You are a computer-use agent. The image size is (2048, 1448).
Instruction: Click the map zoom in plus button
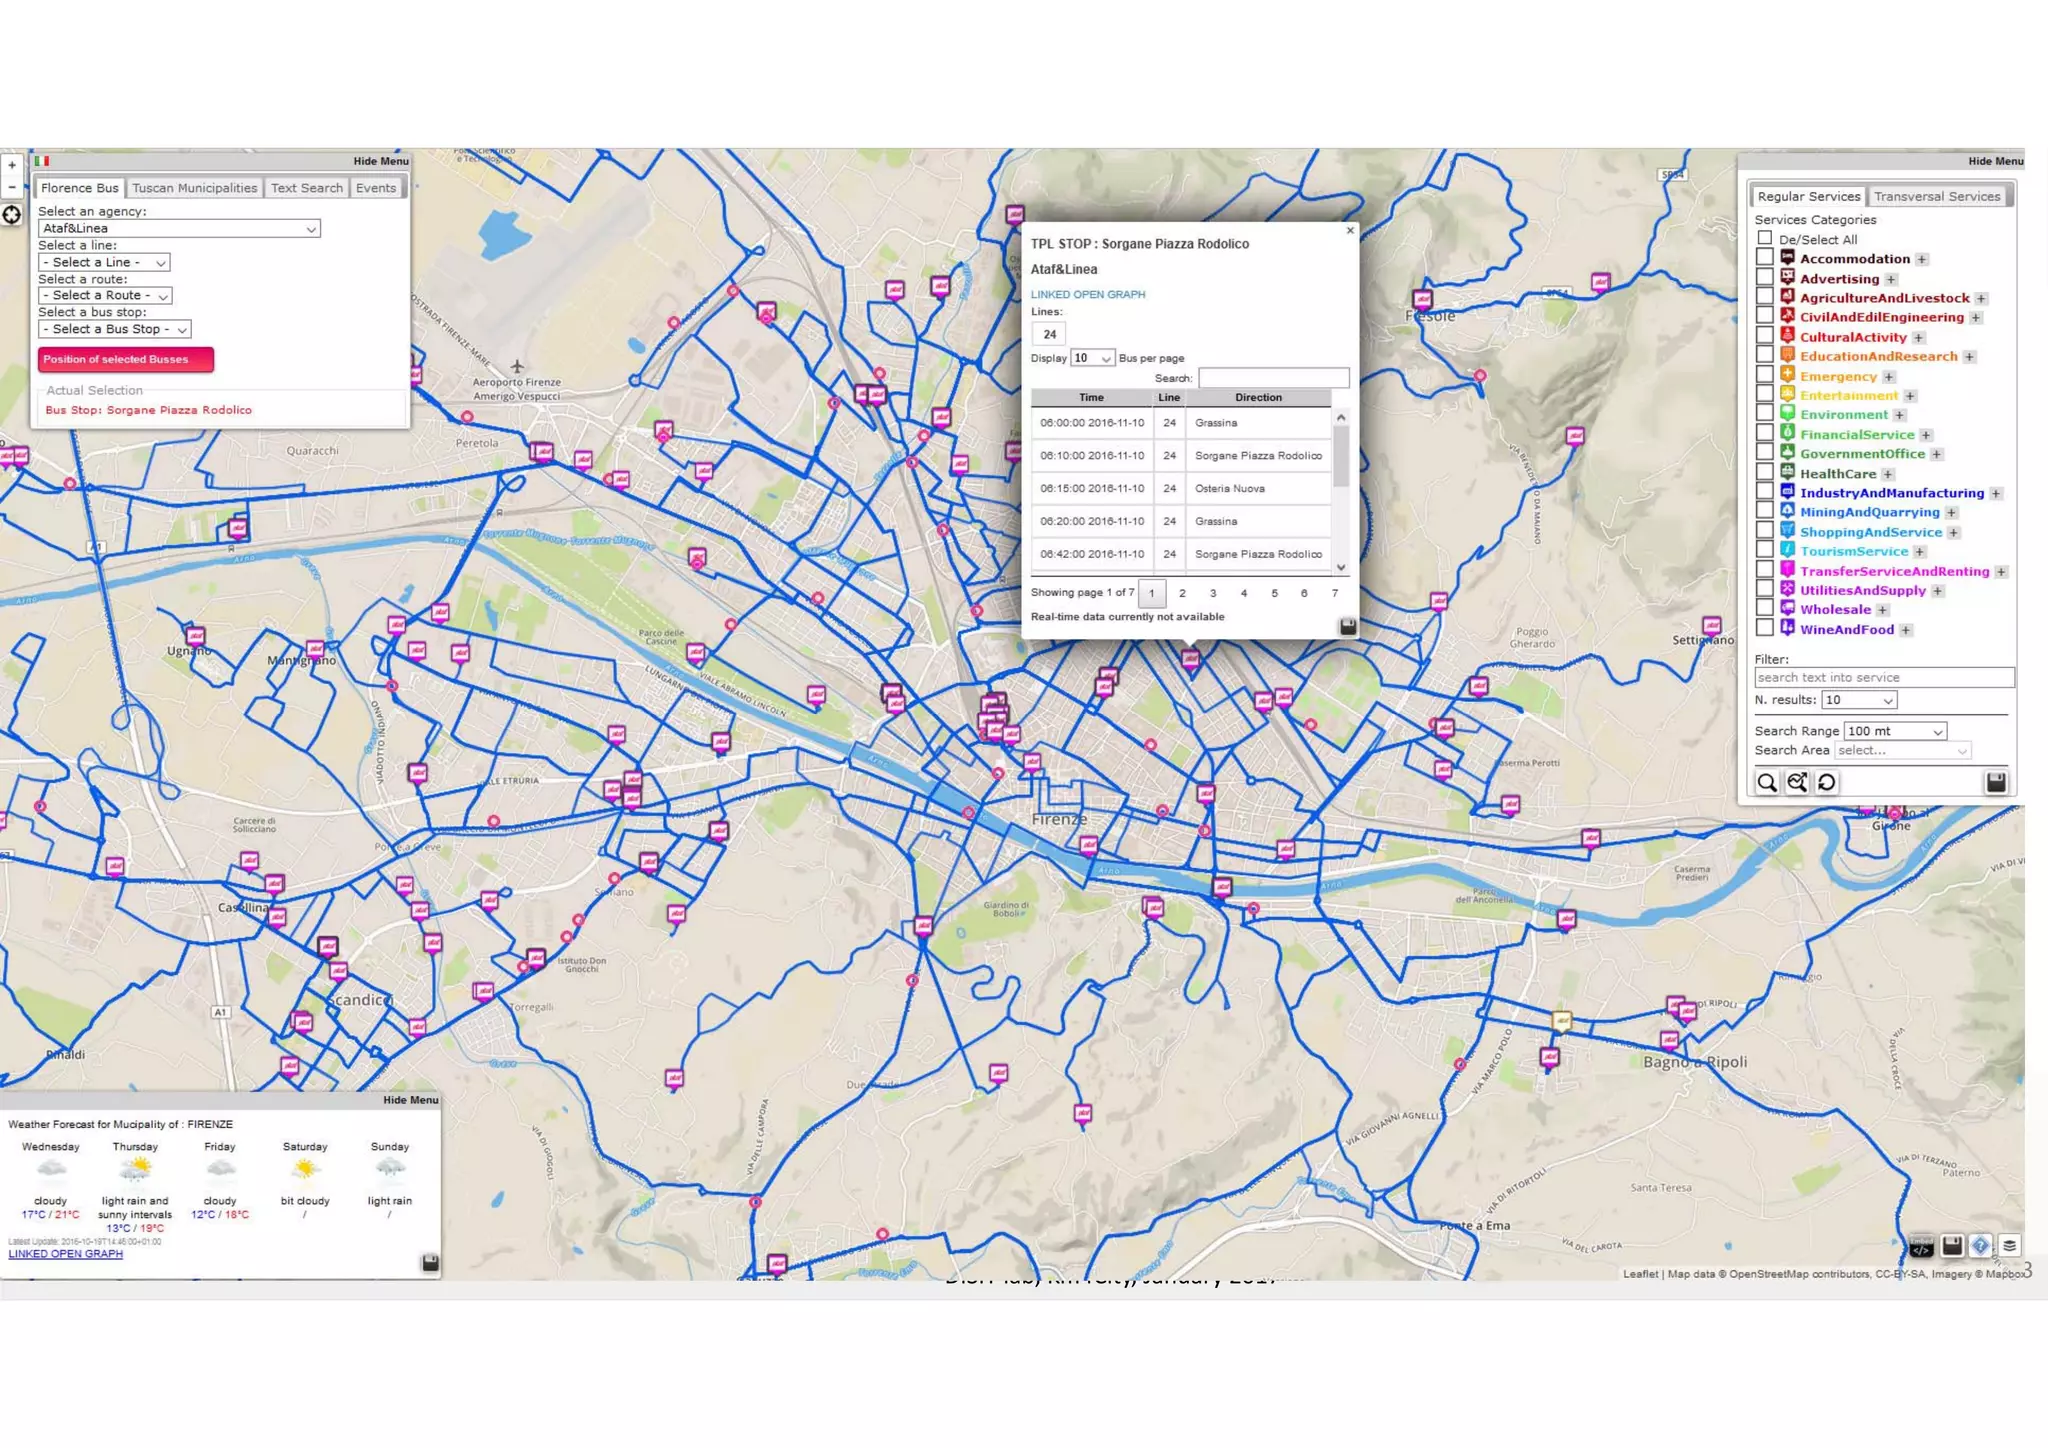[x=11, y=165]
